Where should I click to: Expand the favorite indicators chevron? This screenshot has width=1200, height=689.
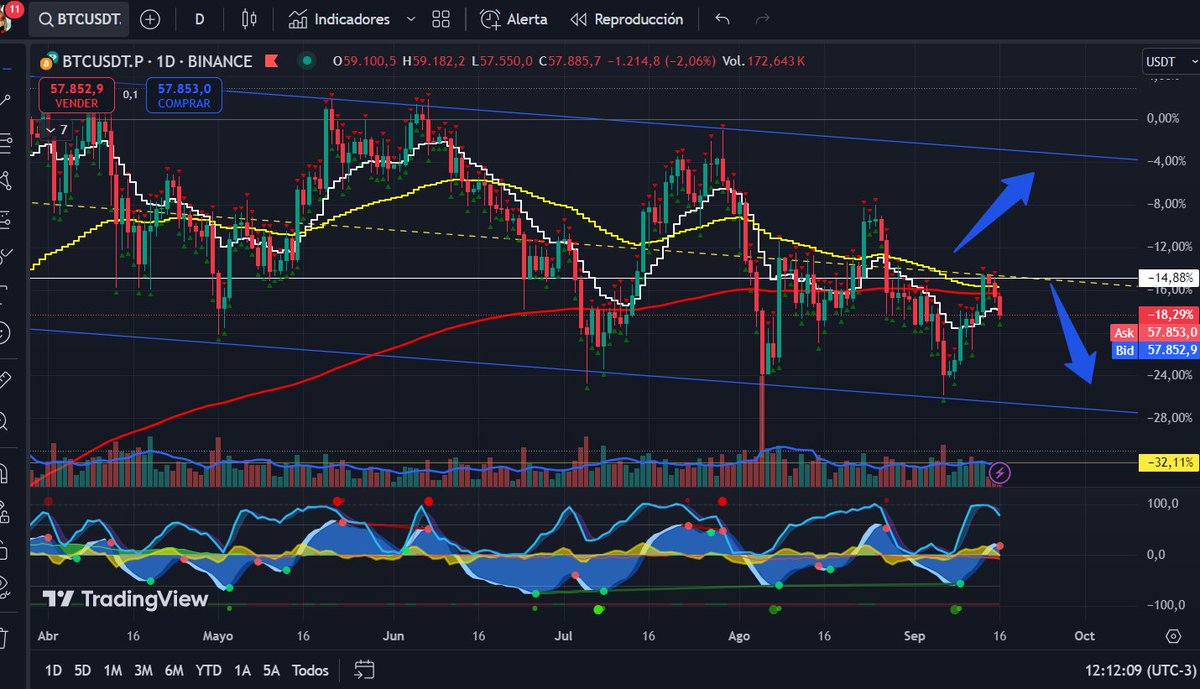point(411,19)
